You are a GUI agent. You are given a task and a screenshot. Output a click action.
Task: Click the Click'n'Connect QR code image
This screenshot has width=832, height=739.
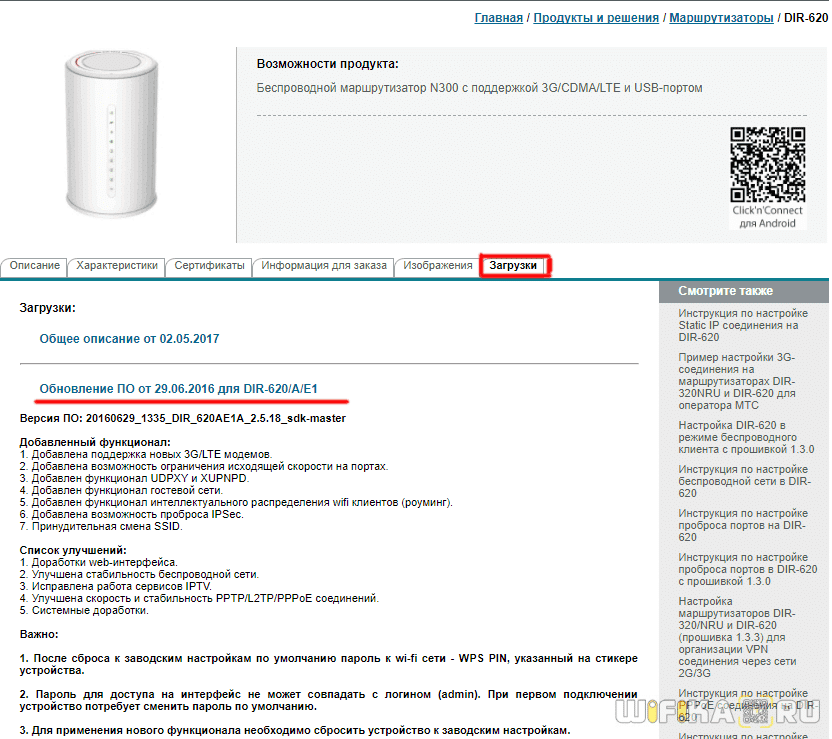coord(767,164)
